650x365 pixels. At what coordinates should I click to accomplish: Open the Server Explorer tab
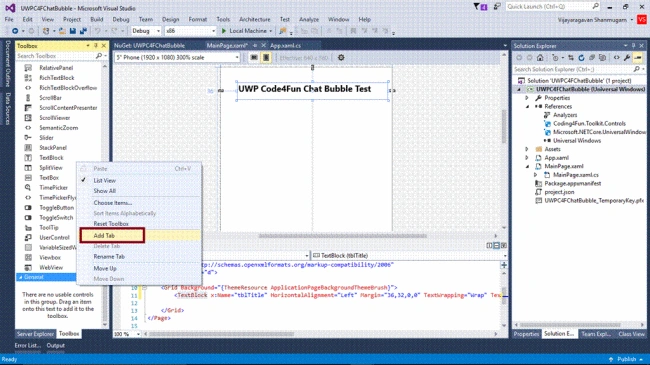(x=35, y=334)
